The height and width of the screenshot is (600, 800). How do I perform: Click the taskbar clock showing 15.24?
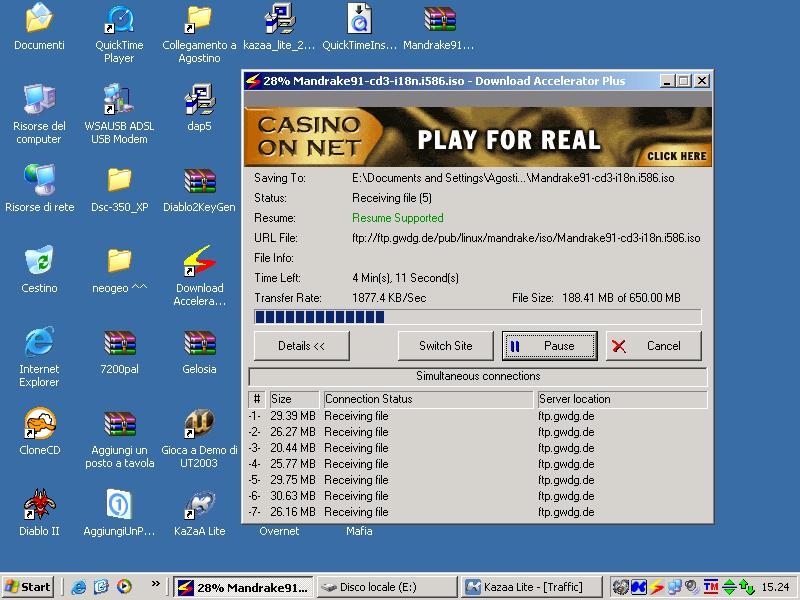click(775, 587)
